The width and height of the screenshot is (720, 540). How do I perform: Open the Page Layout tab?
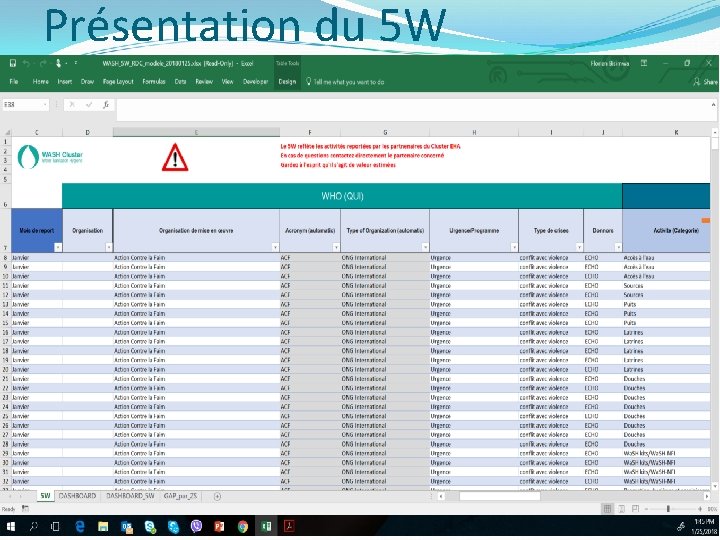pos(118,82)
